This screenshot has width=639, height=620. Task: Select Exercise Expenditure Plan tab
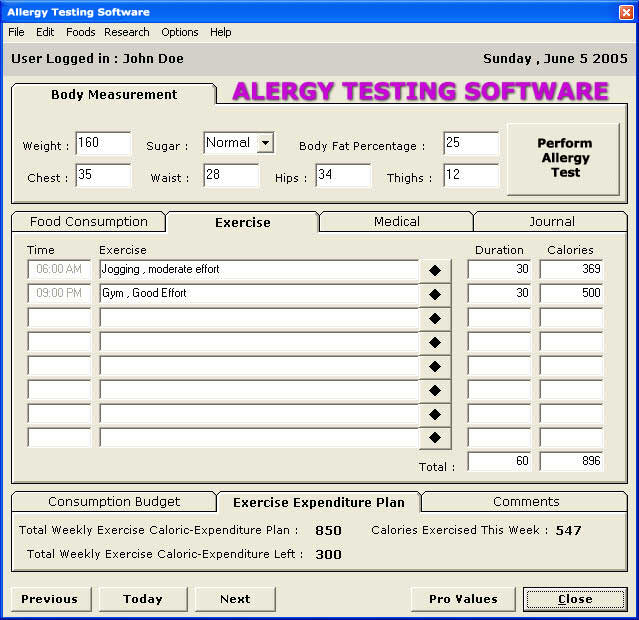pos(319,502)
